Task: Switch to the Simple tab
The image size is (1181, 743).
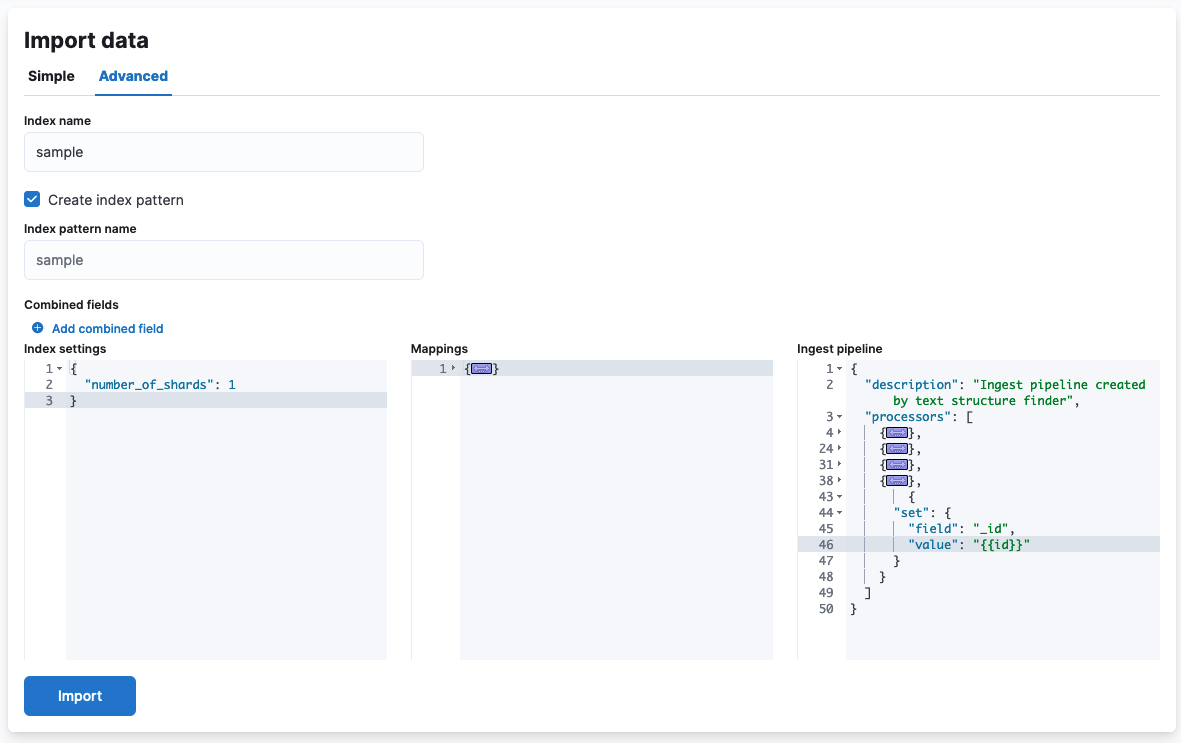Action: pyautogui.click(x=51, y=76)
